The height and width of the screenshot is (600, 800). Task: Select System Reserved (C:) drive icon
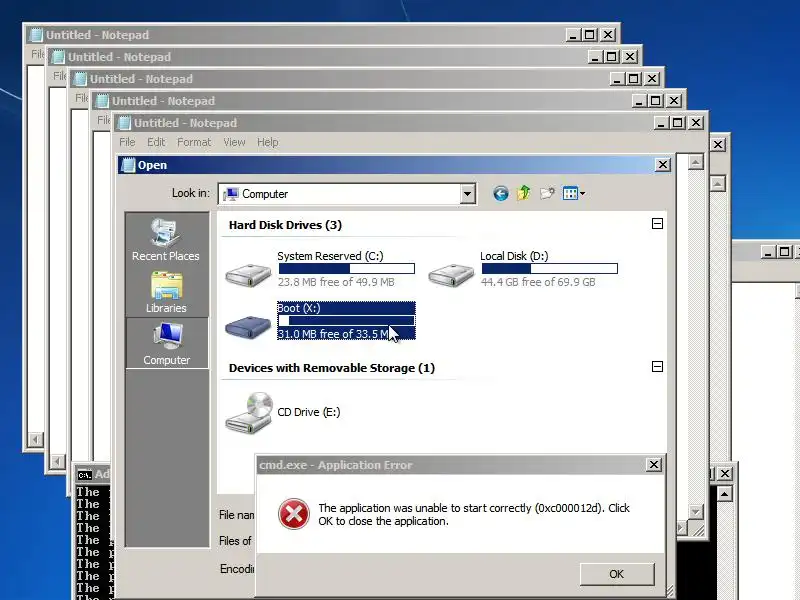[248, 275]
